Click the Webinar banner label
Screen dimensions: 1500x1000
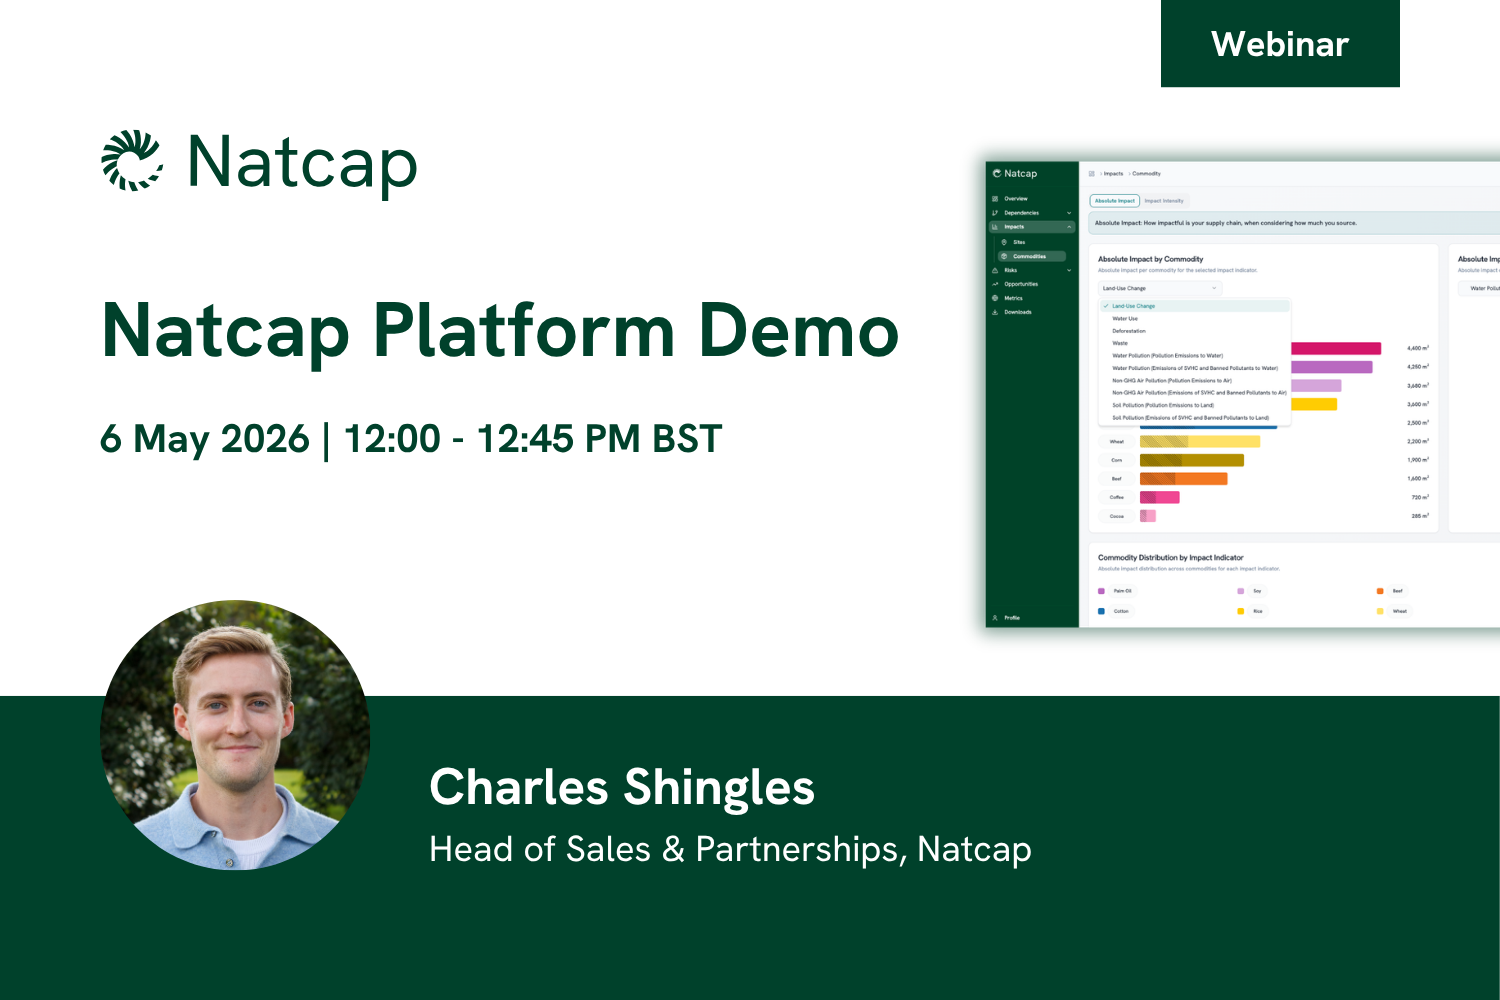click(1280, 45)
